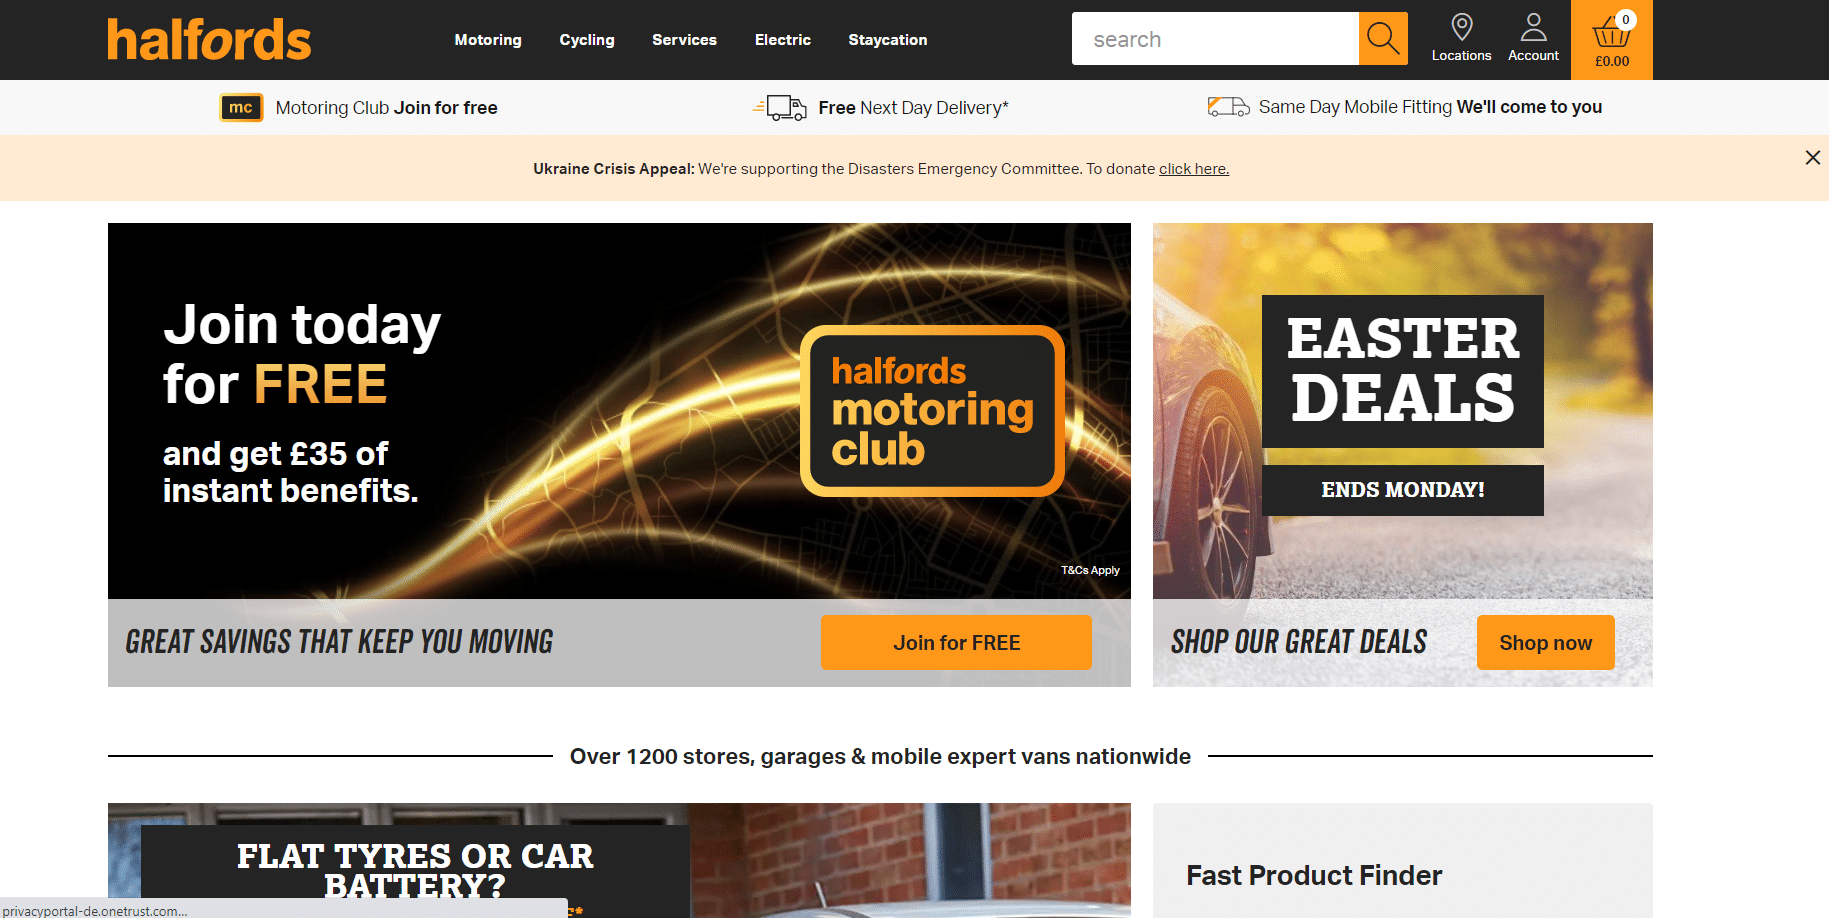
Task: Click the £0.00 basket total
Action: tap(1612, 61)
